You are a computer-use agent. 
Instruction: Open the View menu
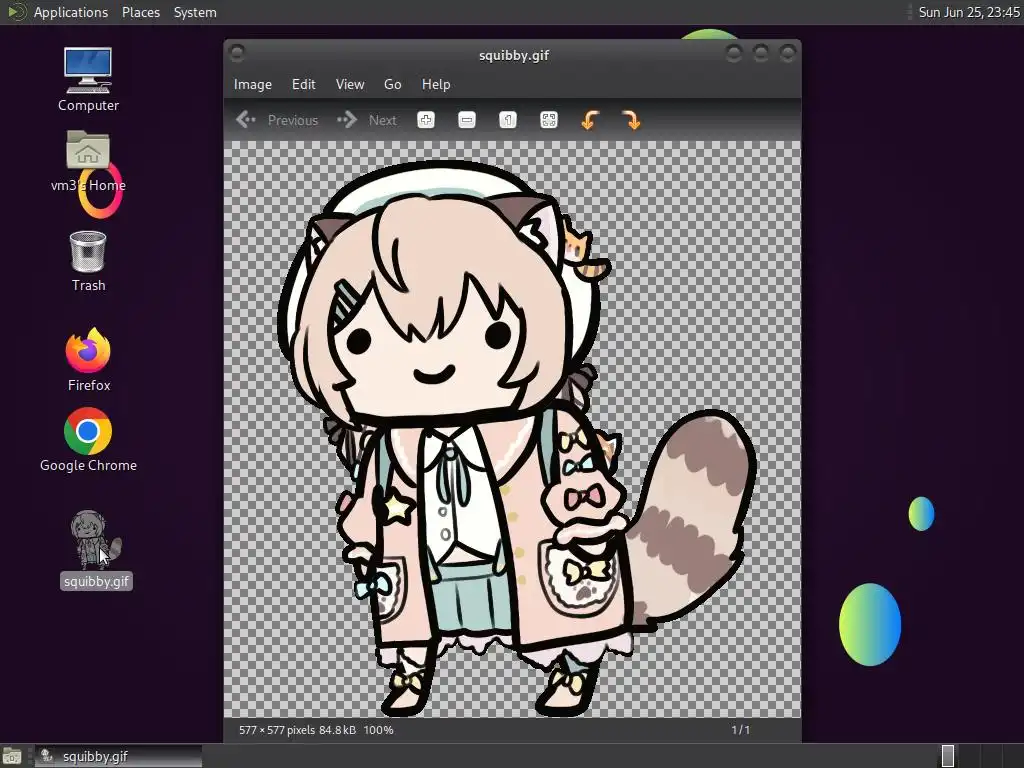[350, 84]
